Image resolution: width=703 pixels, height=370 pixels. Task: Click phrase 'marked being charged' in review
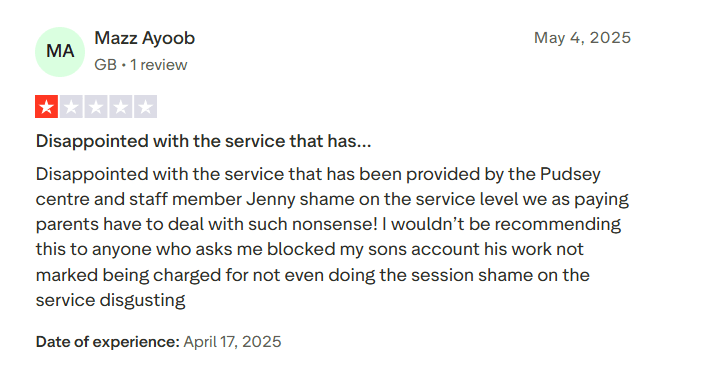pyautogui.click(x=129, y=275)
